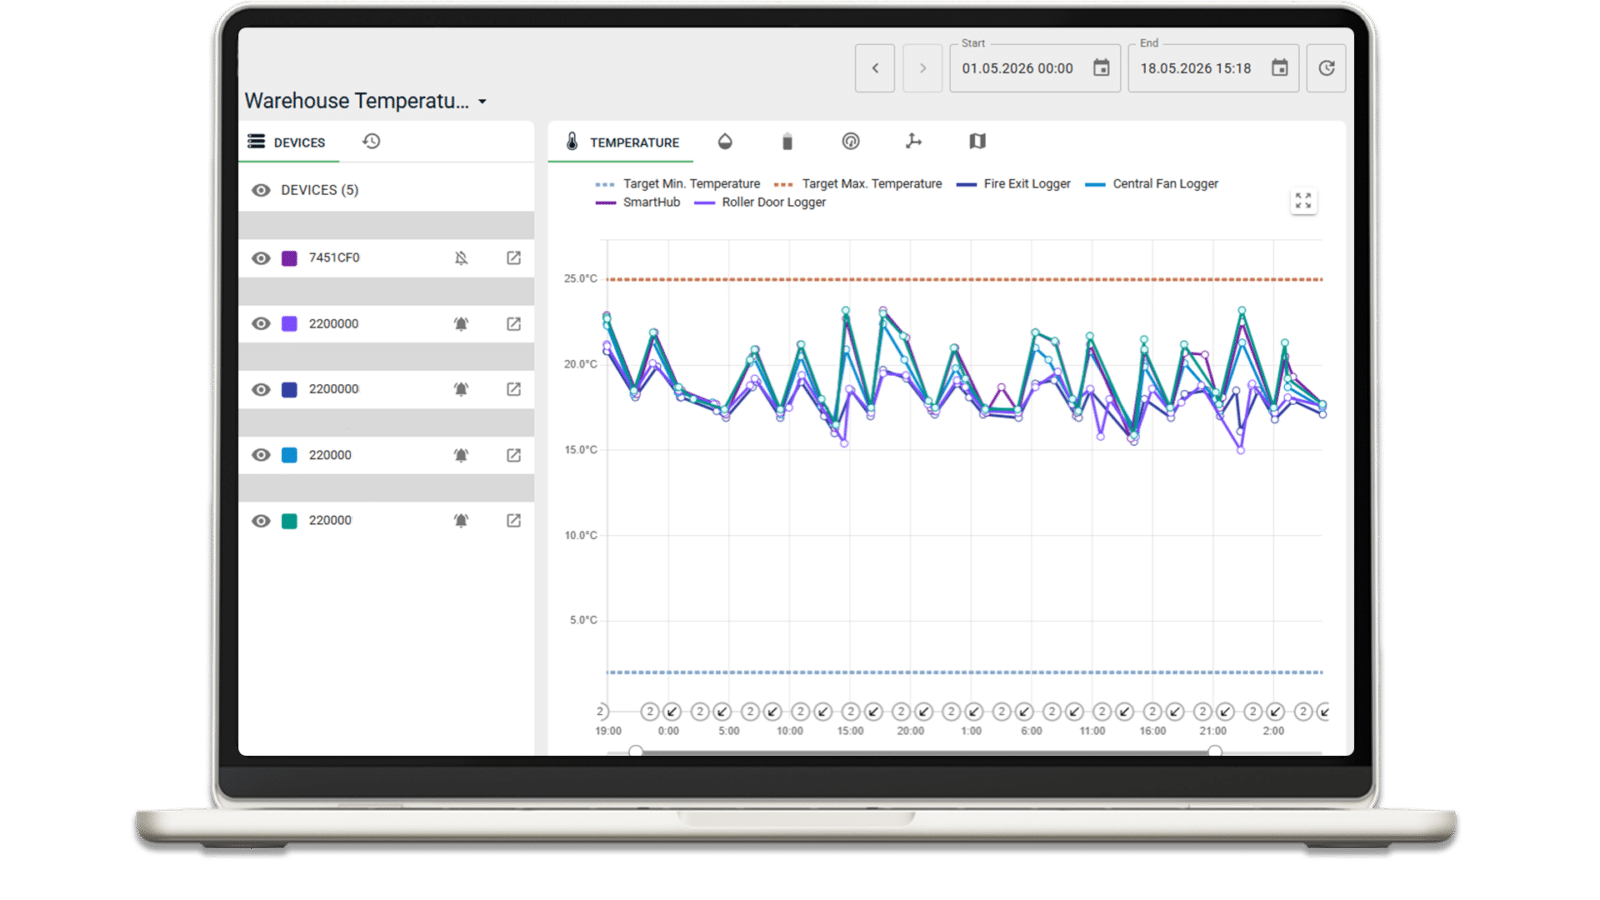Open the signal strength tab icon
1600x900 pixels.
(850, 142)
